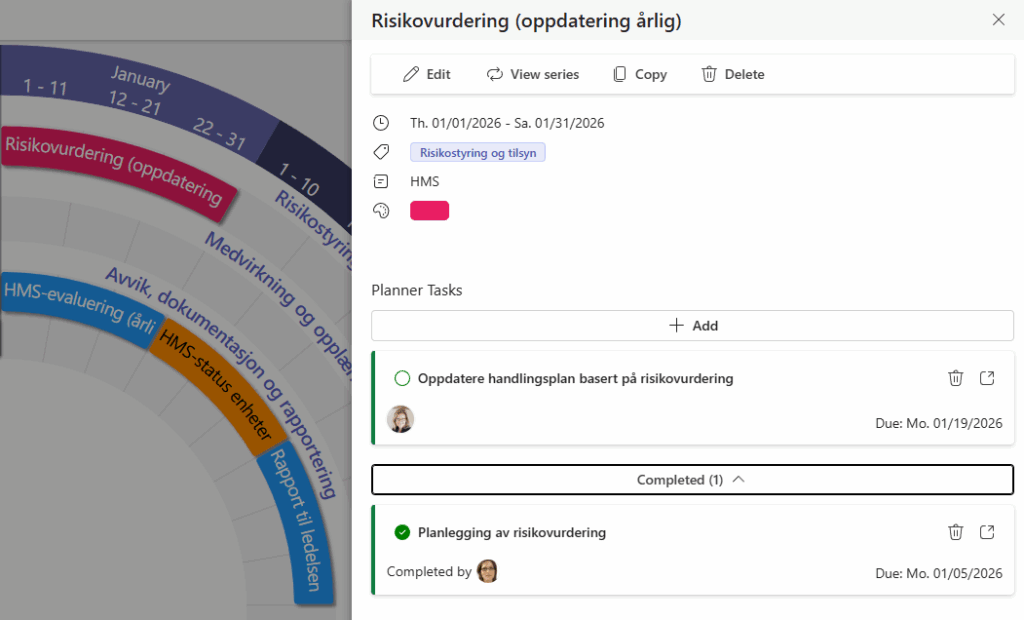Collapse the Completed (1) section
This screenshot has width=1024, height=620.
pyautogui.click(x=692, y=480)
